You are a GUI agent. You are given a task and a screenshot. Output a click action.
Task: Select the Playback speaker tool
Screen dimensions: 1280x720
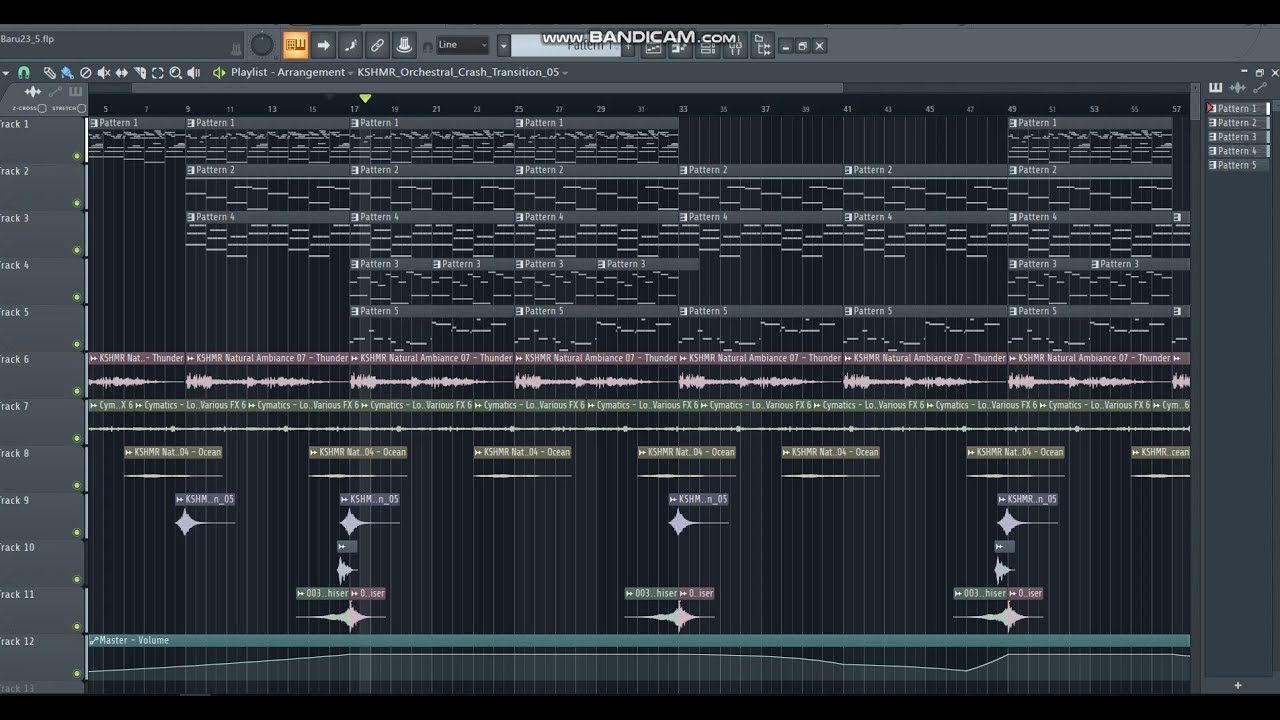(193, 72)
